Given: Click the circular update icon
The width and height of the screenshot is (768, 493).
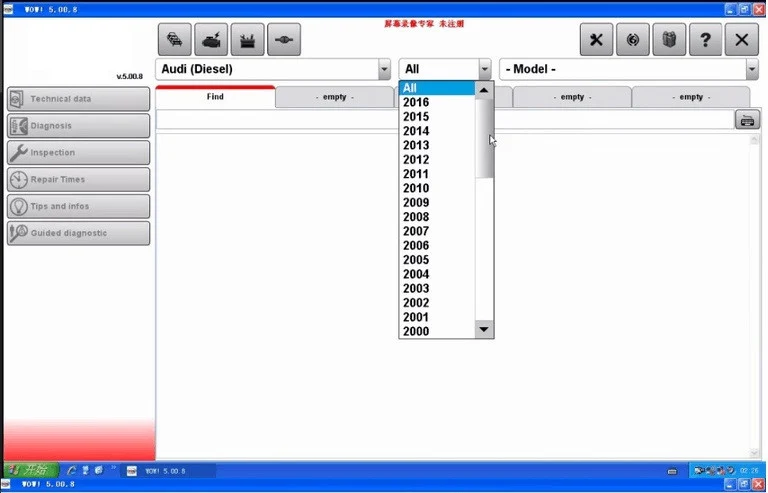Looking at the screenshot, I should [x=633, y=39].
